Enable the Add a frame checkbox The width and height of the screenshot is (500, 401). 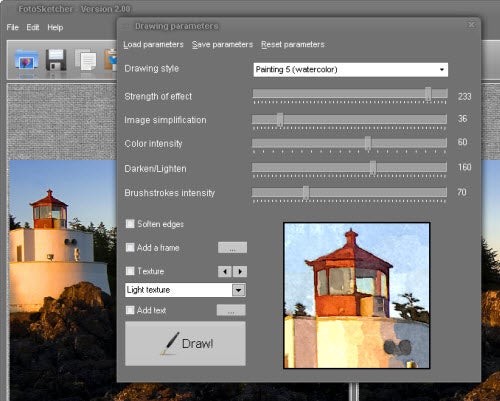(130, 247)
